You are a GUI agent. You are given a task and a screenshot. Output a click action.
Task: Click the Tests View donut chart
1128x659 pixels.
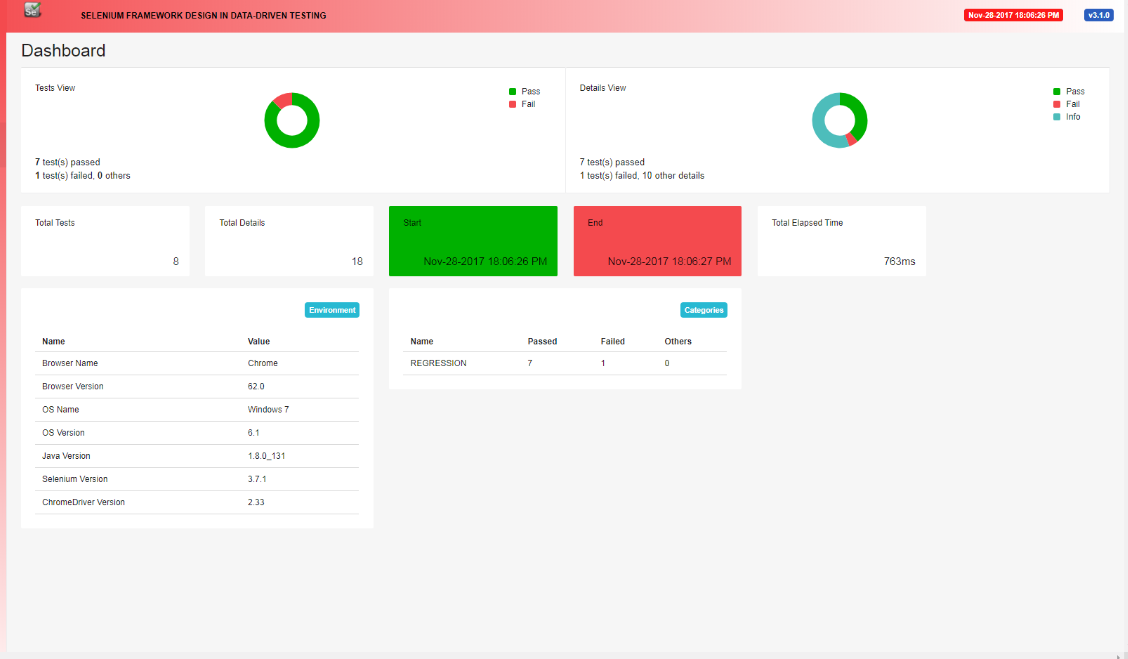(x=292, y=120)
